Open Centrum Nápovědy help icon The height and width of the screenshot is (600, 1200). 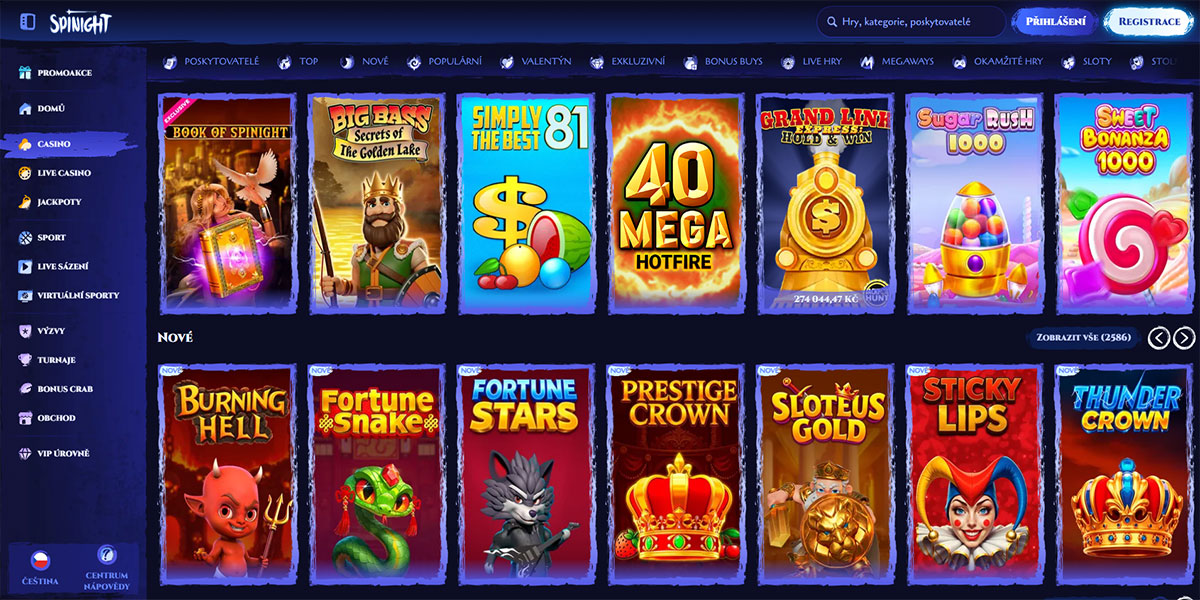[x=106, y=556]
